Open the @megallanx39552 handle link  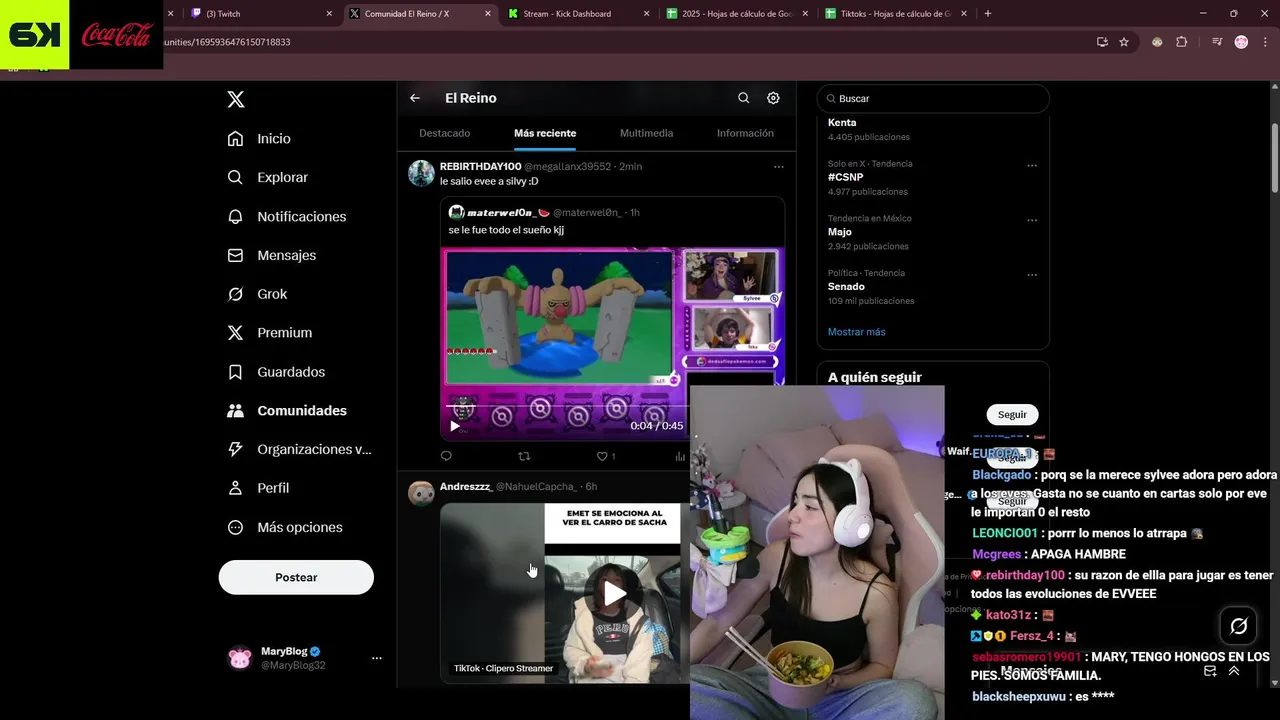click(x=568, y=167)
